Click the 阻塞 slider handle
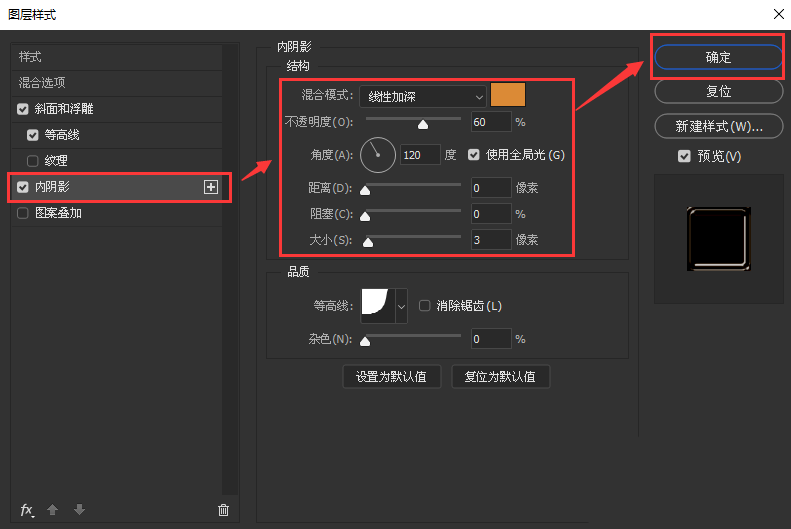This screenshot has height=529, width=791. [x=365, y=216]
